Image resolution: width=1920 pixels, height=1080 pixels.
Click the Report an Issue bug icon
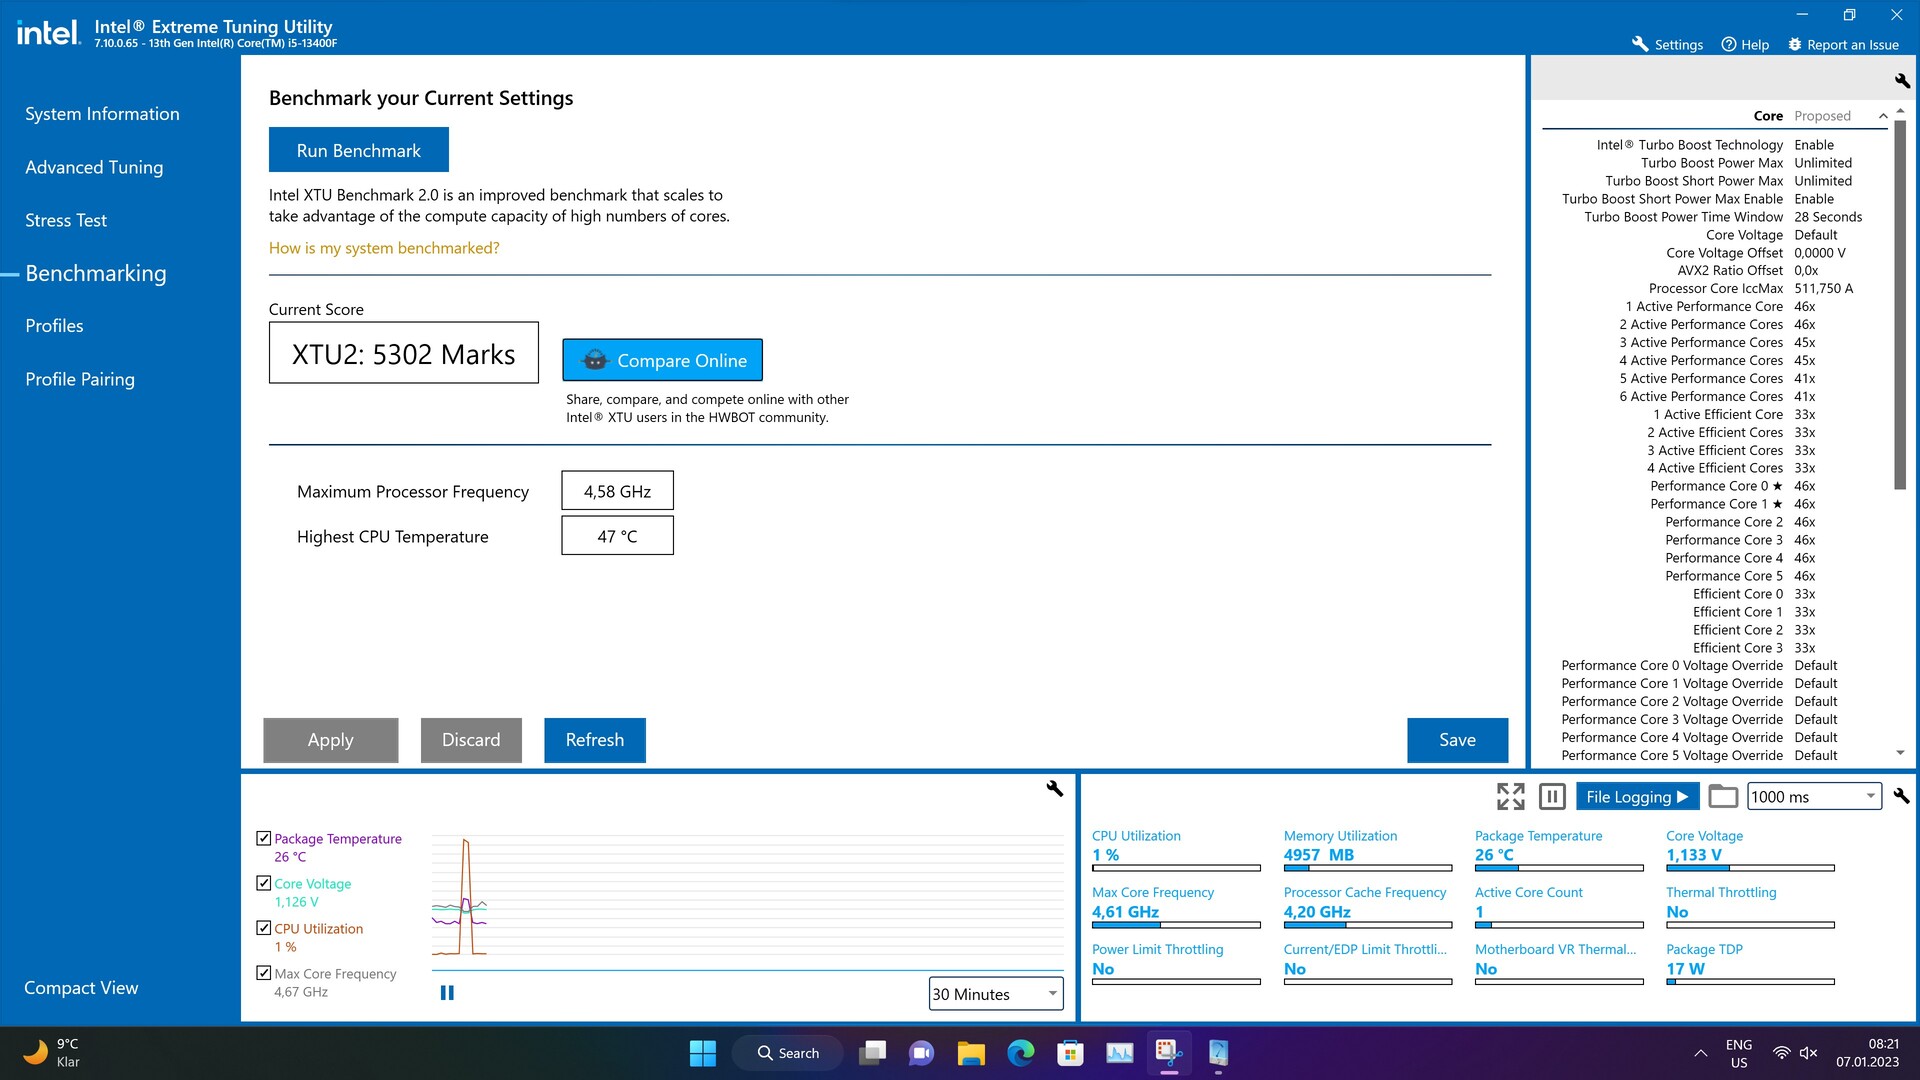click(1795, 44)
